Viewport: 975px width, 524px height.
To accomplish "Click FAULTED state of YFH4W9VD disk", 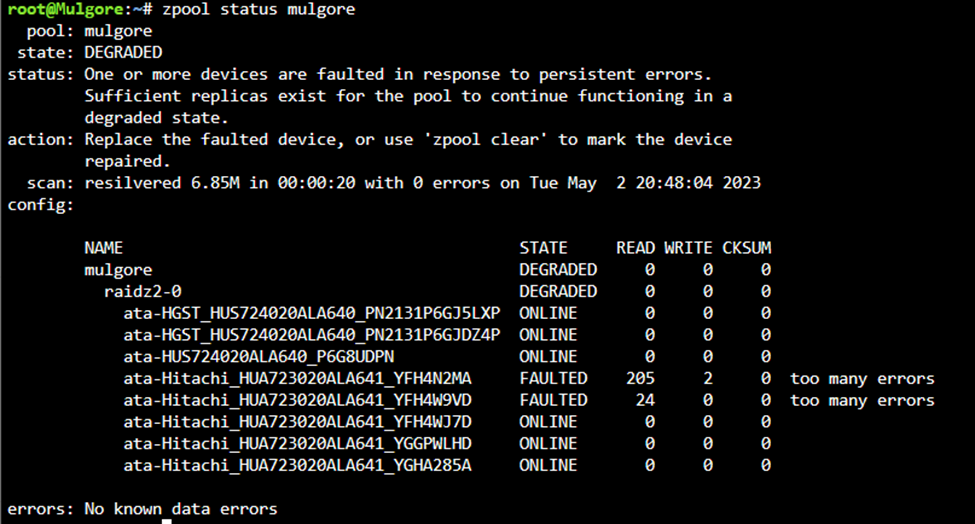I will [x=553, y=400].
